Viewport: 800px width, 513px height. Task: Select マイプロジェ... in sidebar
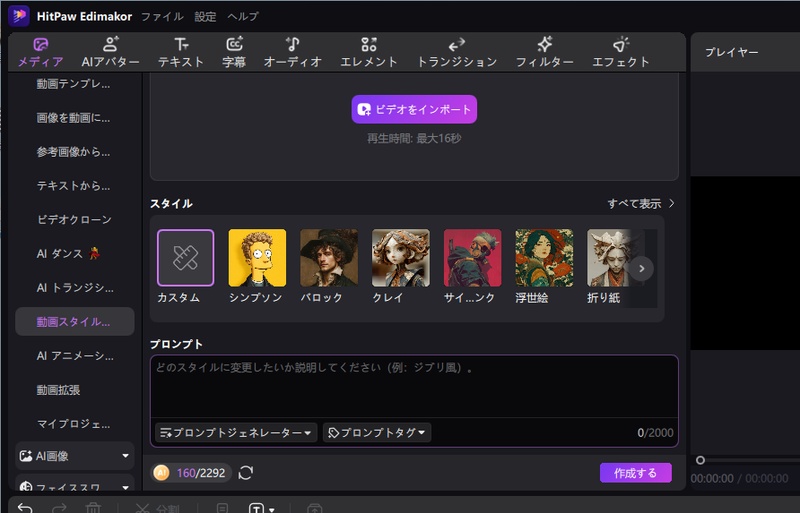[73, 424]
